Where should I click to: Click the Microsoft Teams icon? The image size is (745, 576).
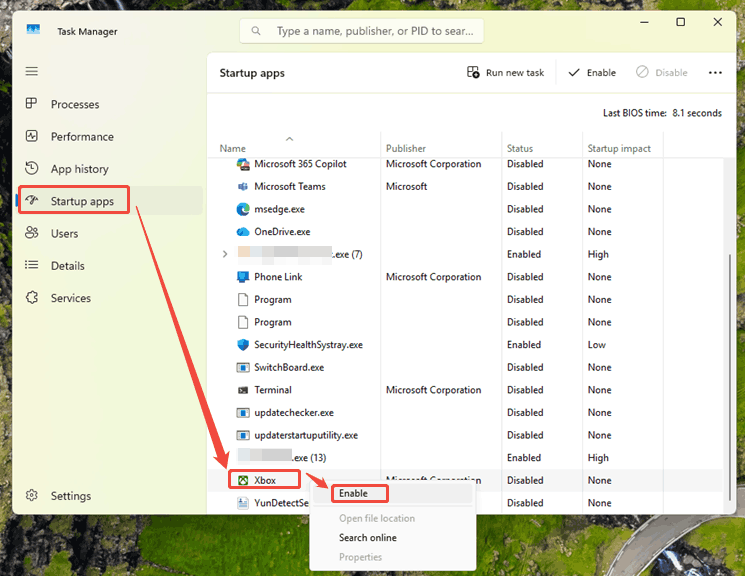(x=243, y=186)
